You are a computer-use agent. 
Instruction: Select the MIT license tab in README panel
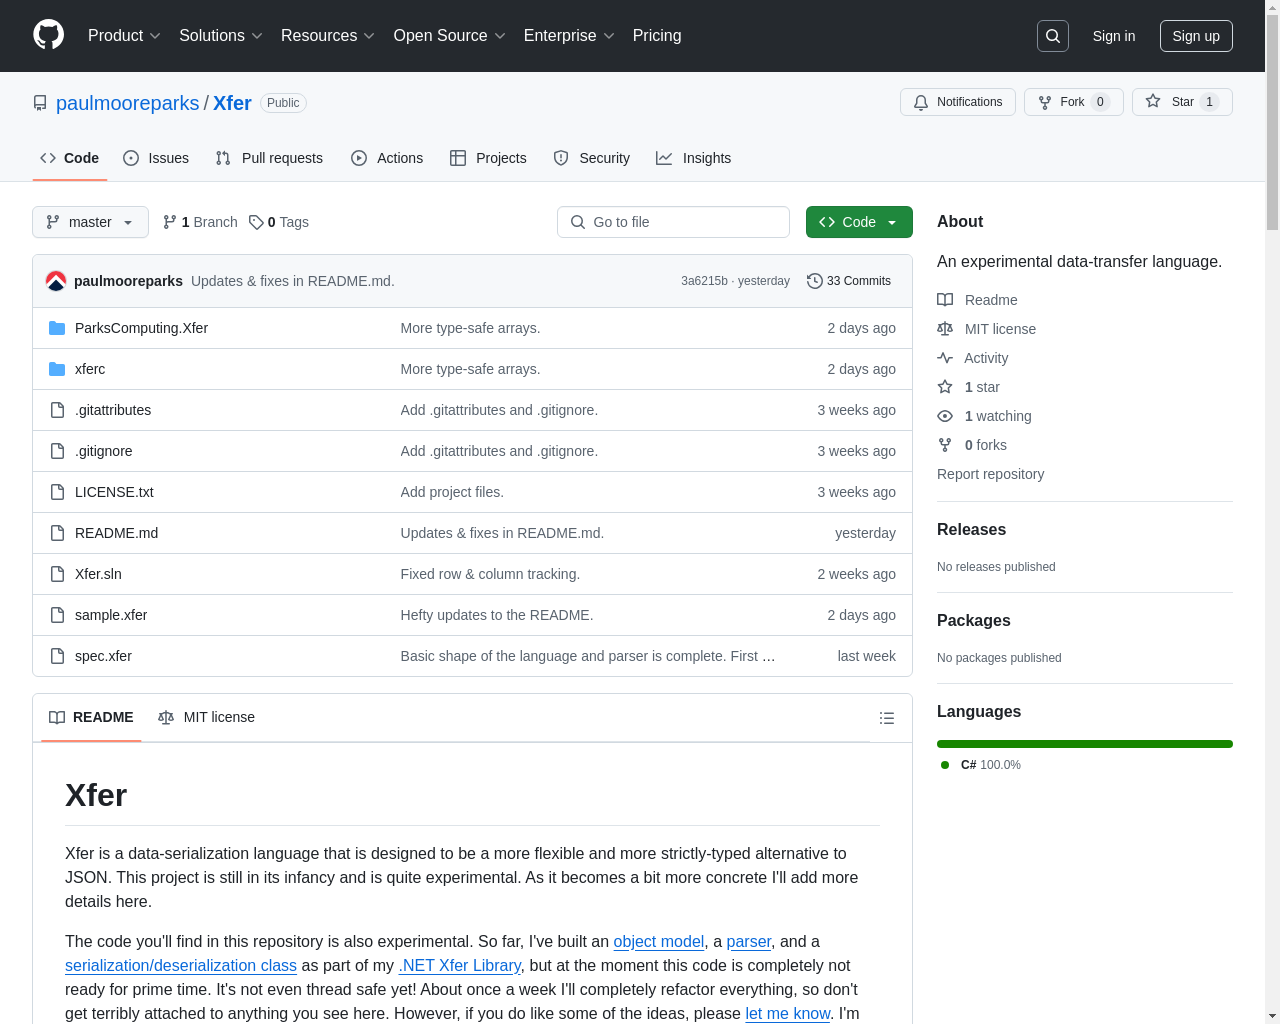pos(207,717)
